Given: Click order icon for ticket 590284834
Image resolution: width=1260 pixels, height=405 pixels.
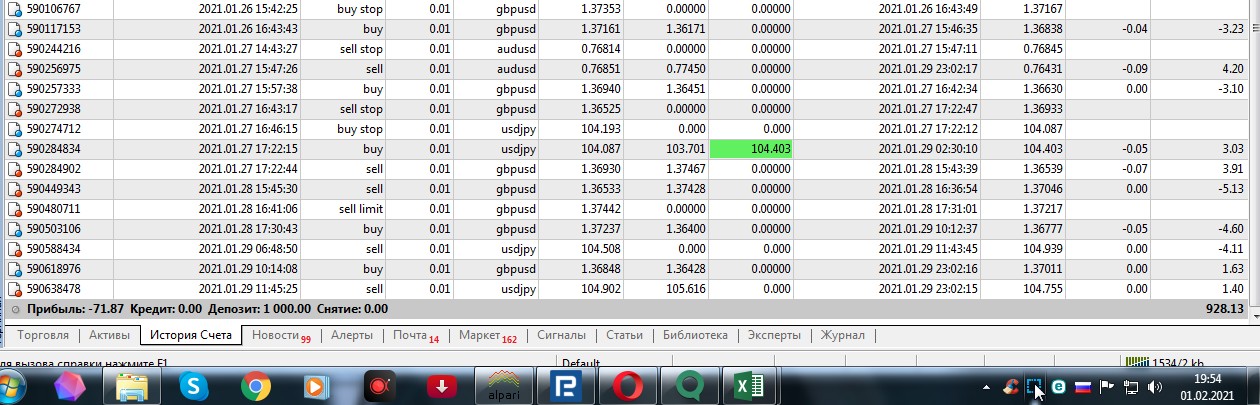Looking at the screenshot, I should coord(14,149).
